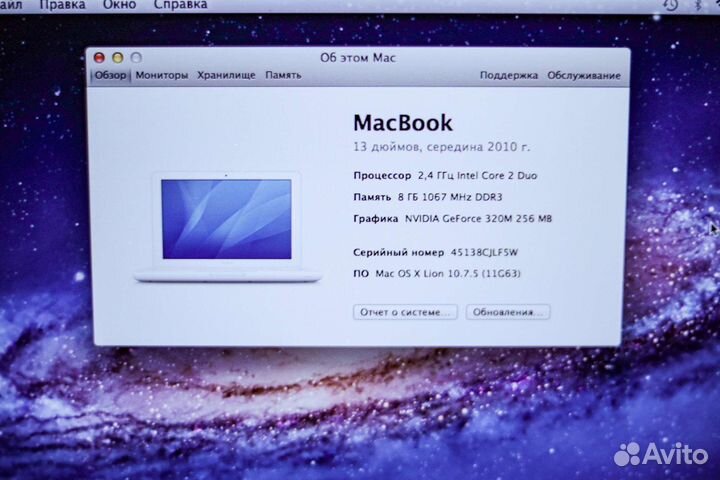
Task: Click the grey zoom window button
Action: click(136, 57)
